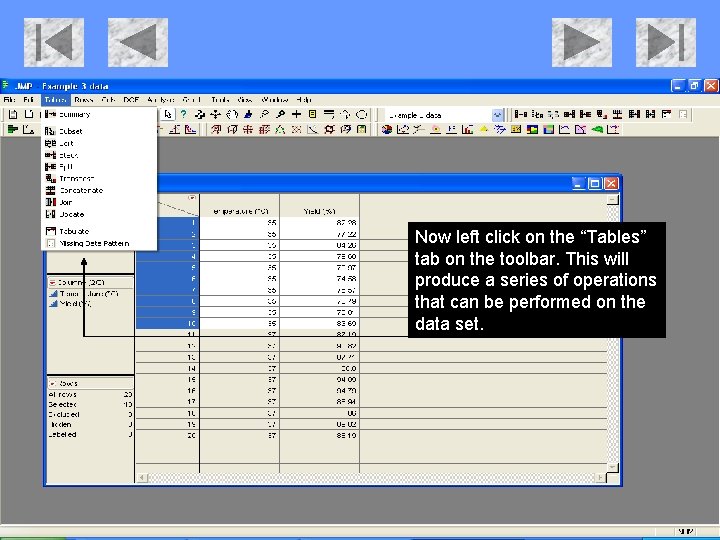Click the New Data Table toolbar icon
The height and width of the screenshot is (540, 720).
pyautogui.click(x=13, y=114)
